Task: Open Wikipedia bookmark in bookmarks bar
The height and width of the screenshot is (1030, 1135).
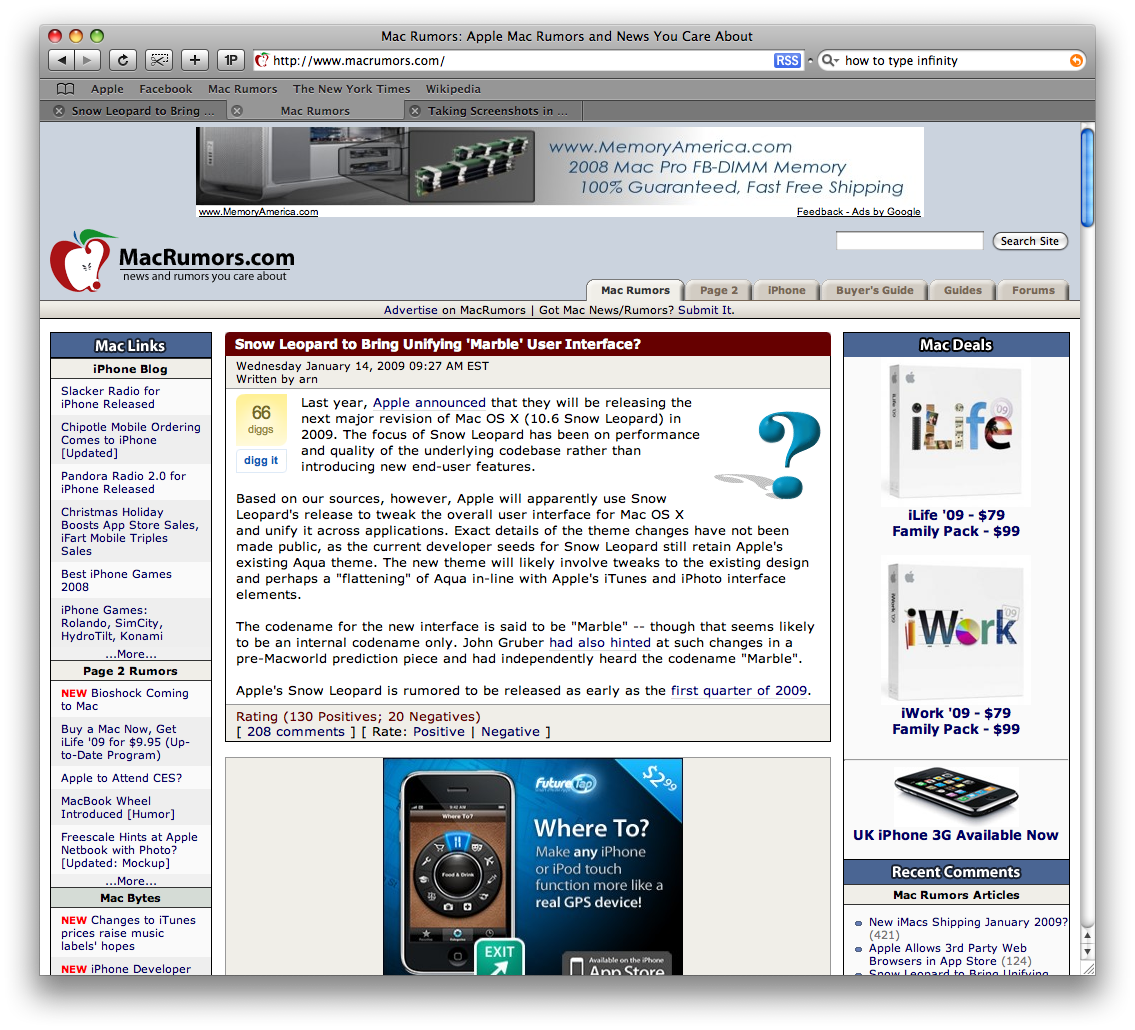Action: pos(453,89)
